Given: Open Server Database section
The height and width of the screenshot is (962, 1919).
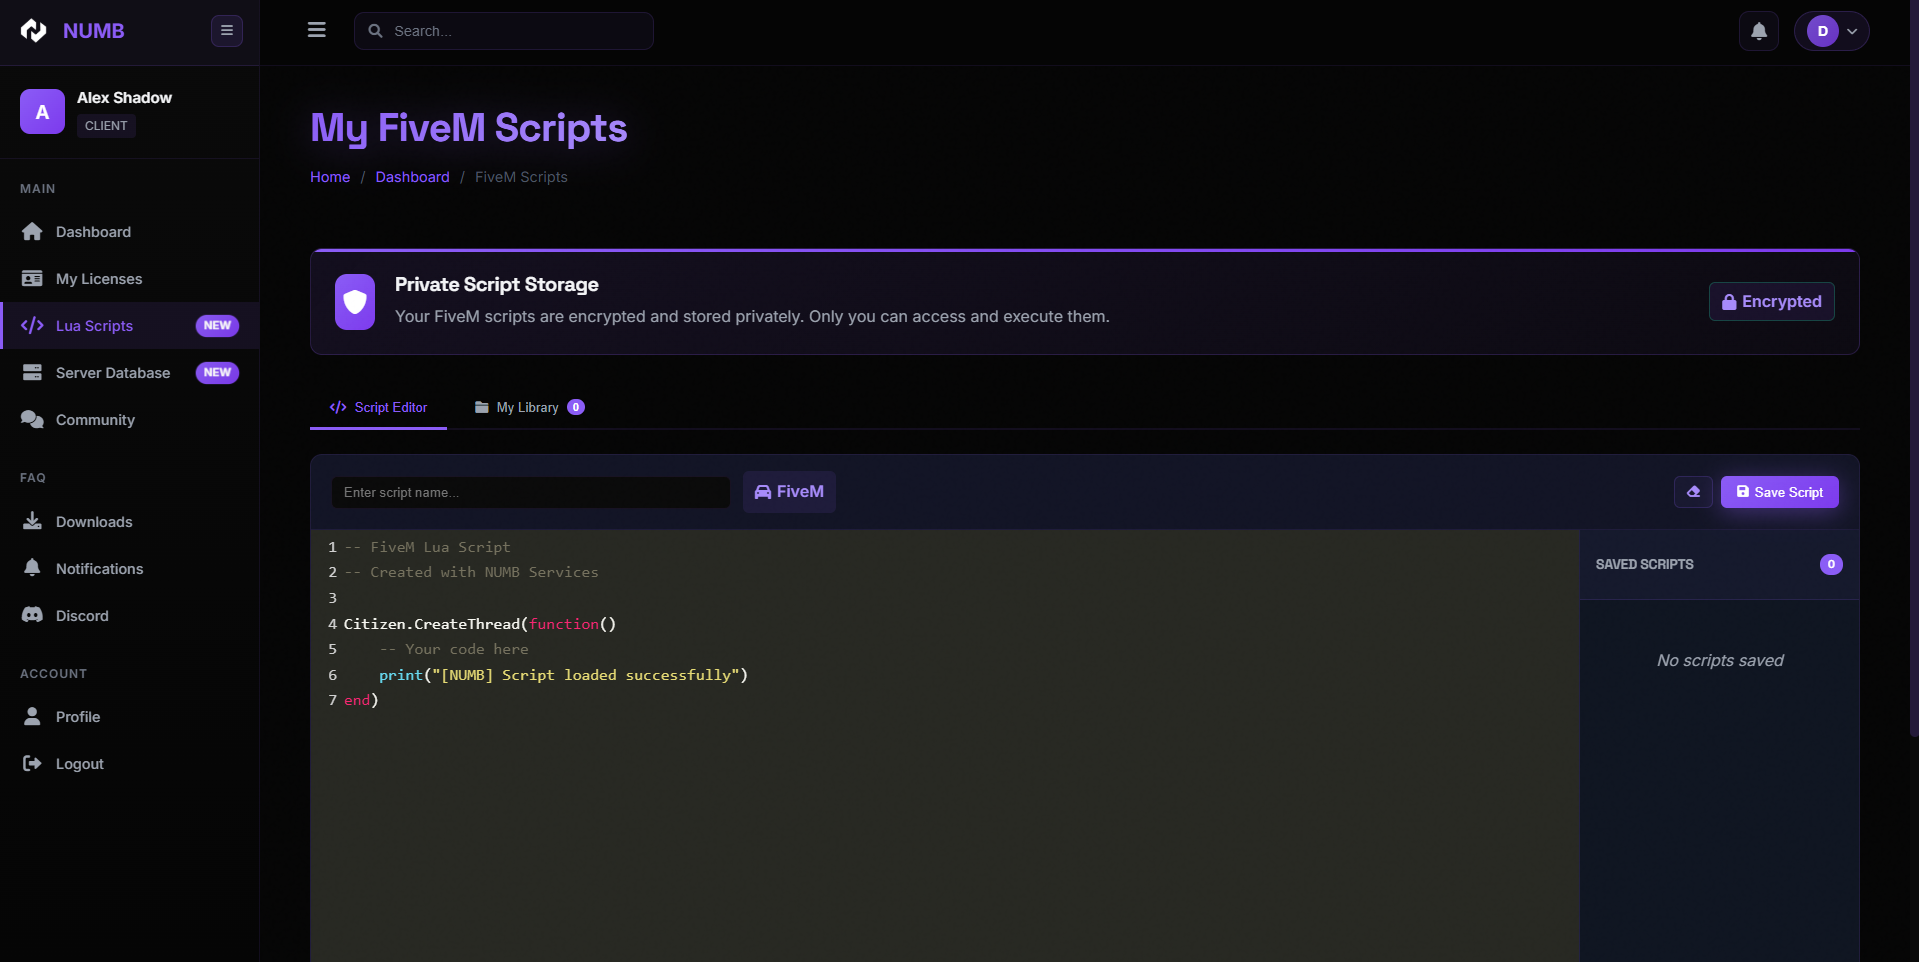Looking at the screenshot, I should pyautogui.click(x=130, y=373).
